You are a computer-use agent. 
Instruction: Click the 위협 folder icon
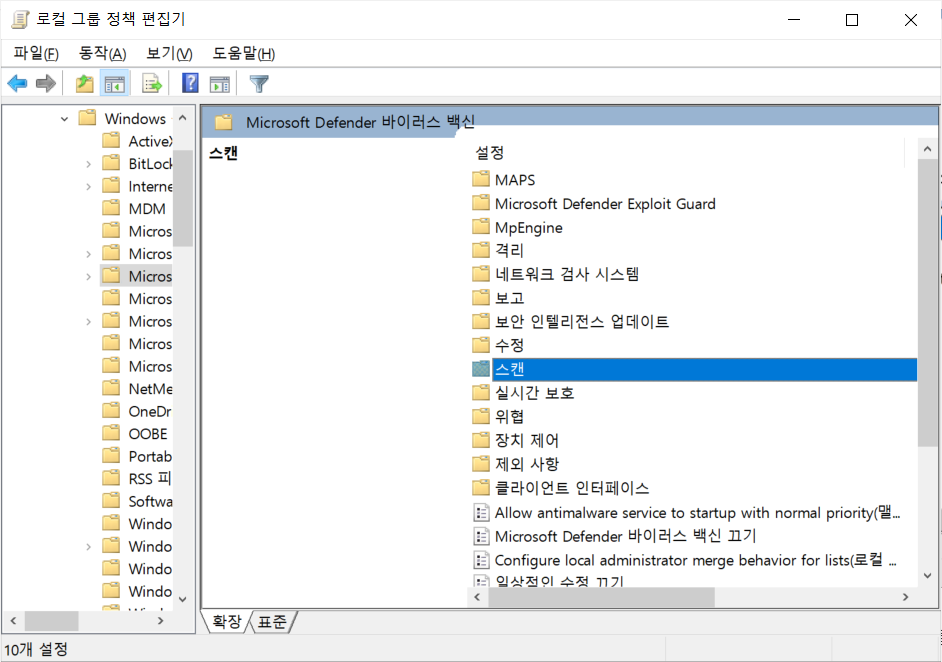click(481, 416)
